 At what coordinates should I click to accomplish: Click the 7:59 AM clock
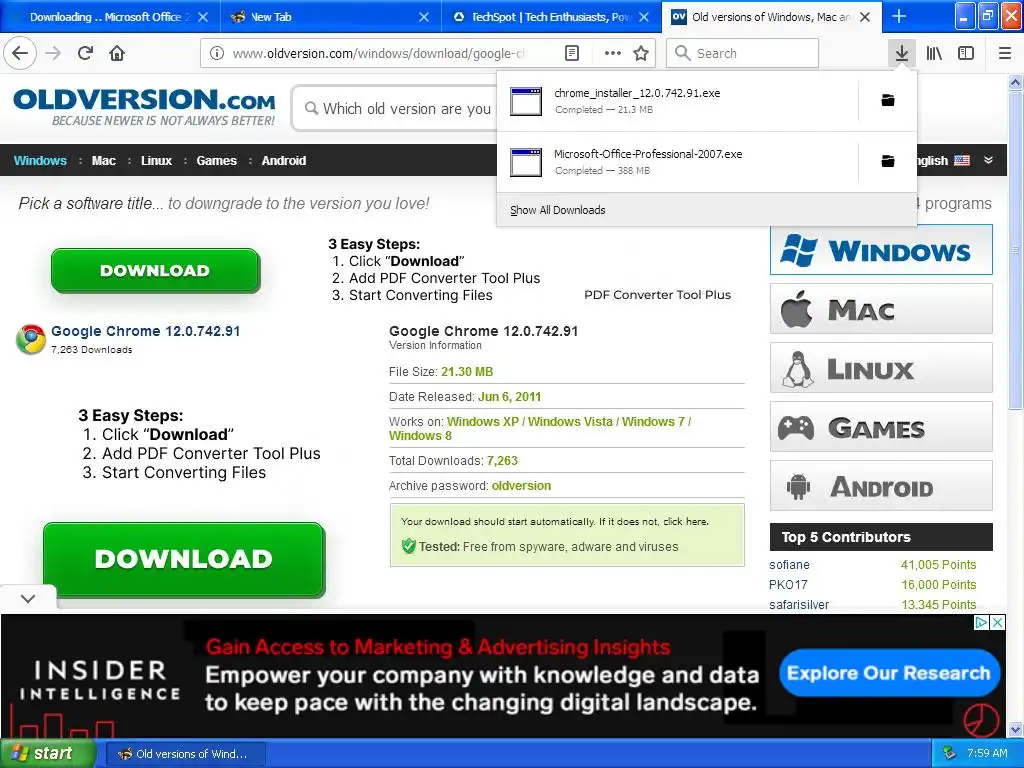click(x=987, y=753)
